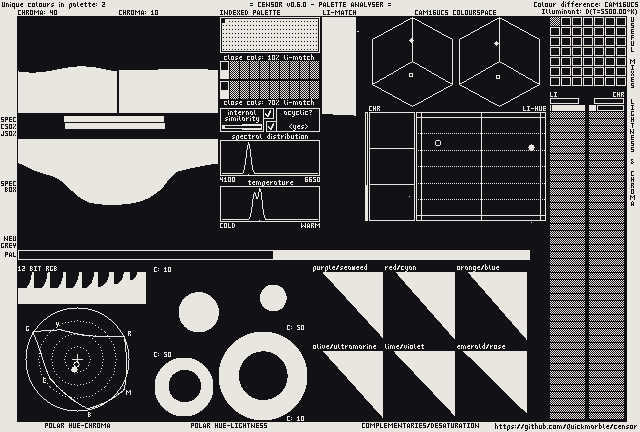This screenshot has height=432, width=640.
Task: Click the 'Colour difference: CAM16UCS' text
Action: click(585, 4)
